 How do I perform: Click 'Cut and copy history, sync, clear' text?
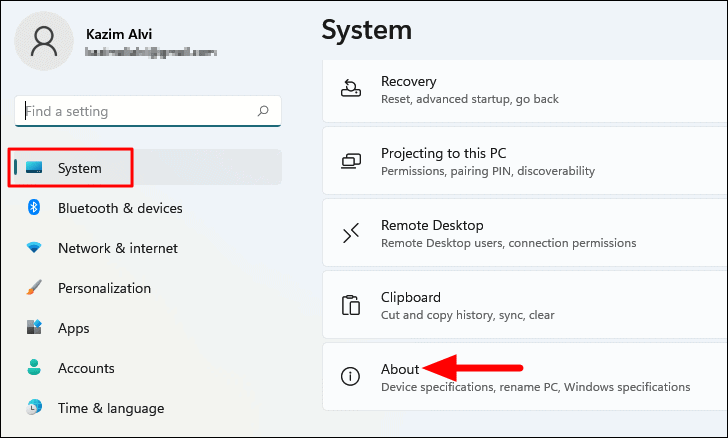[x=468, y=315]
